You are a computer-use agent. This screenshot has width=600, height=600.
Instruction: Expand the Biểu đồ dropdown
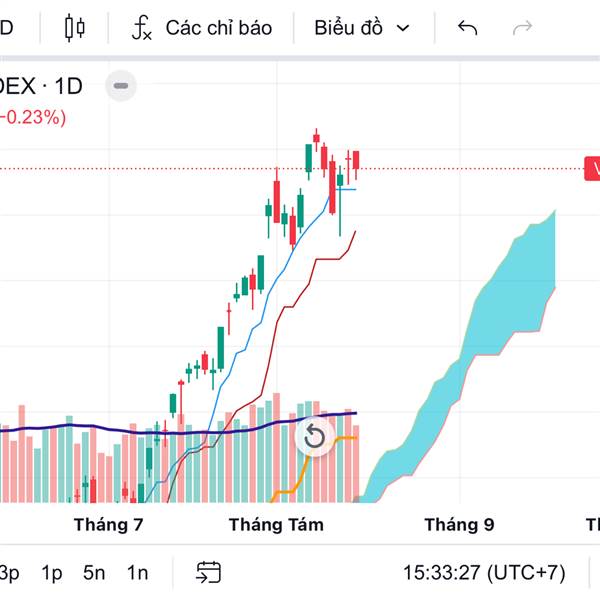click(361, 28)
